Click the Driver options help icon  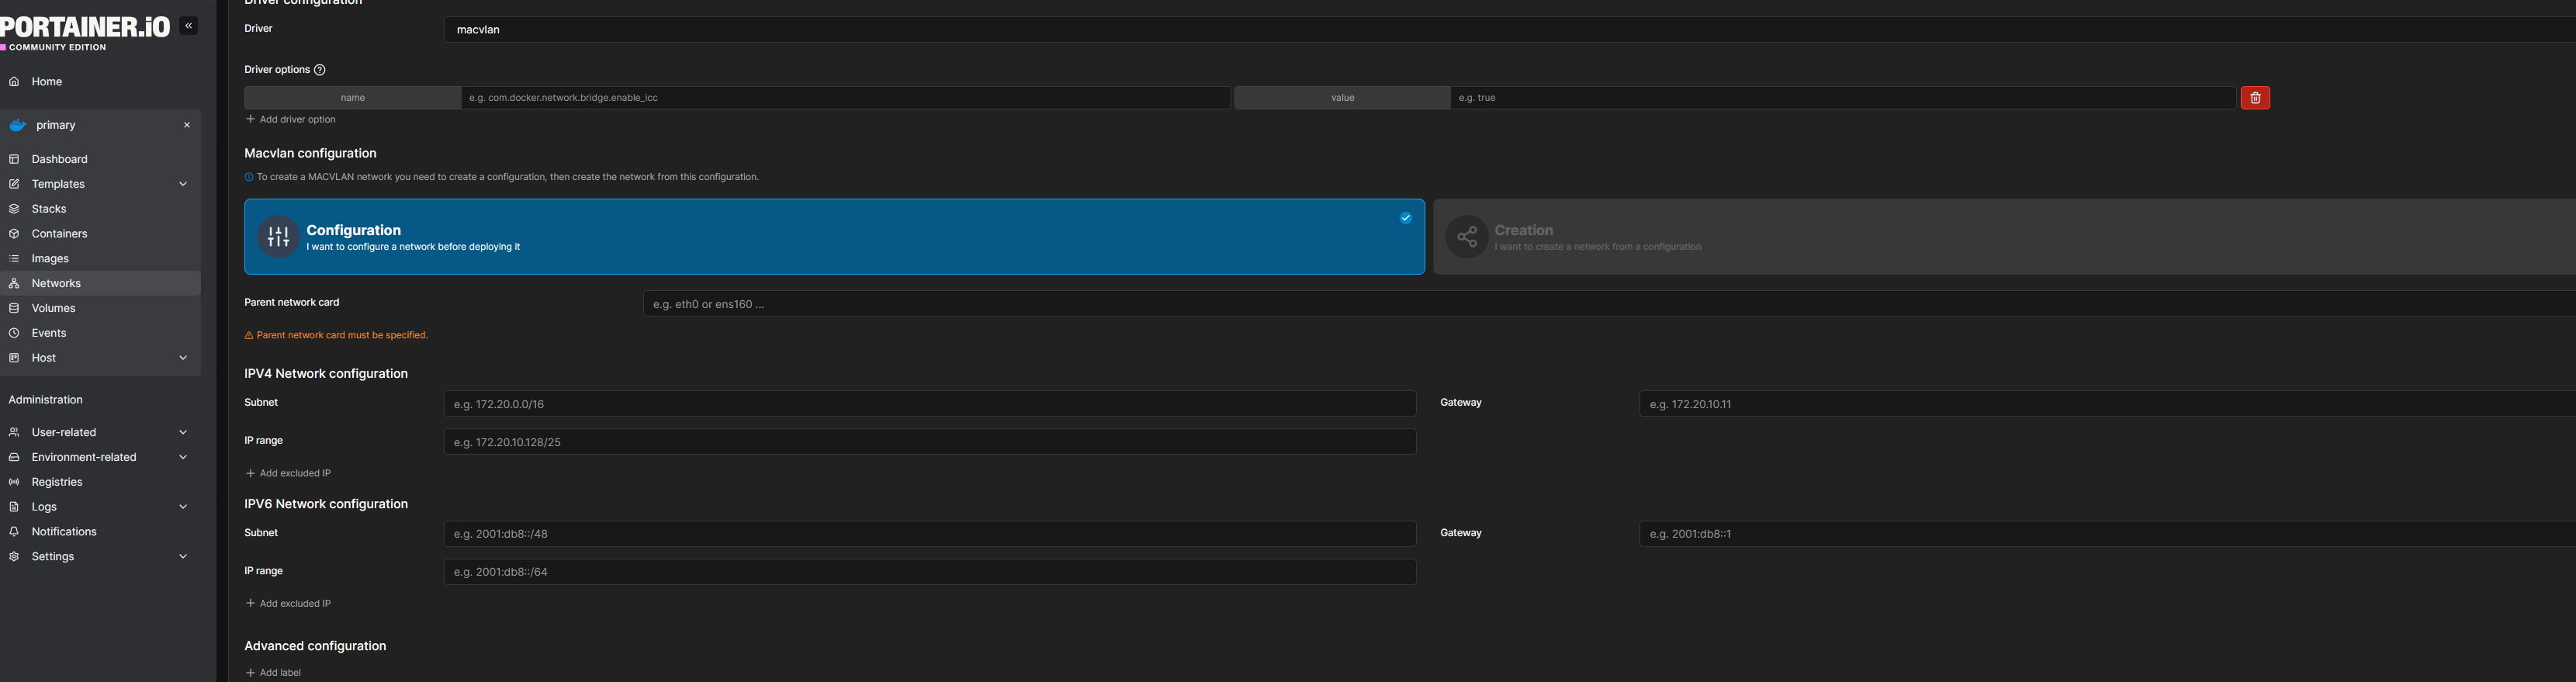pos(320,70)
